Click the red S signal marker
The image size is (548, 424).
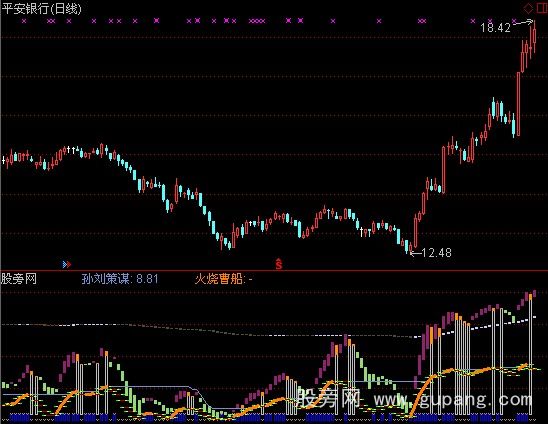pos(279,264)
